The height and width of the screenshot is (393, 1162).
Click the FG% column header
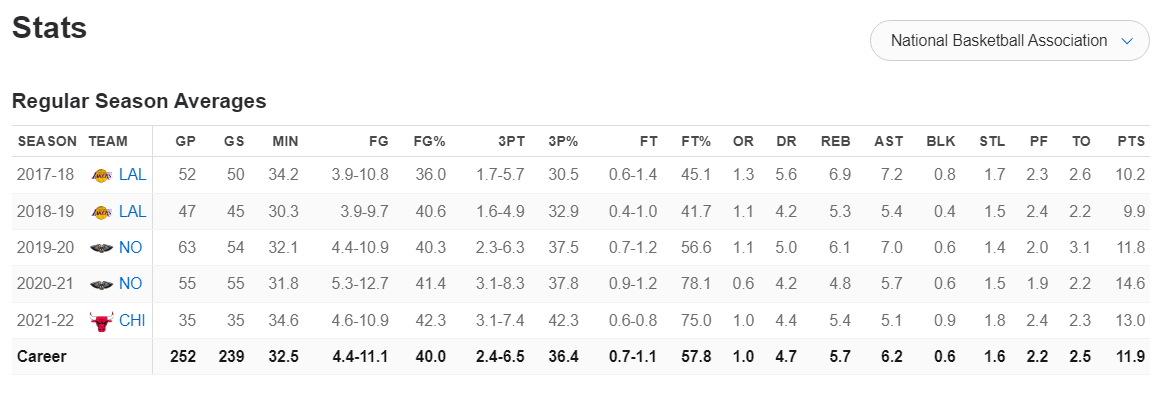pyautogui.click(x=430, y=141)
